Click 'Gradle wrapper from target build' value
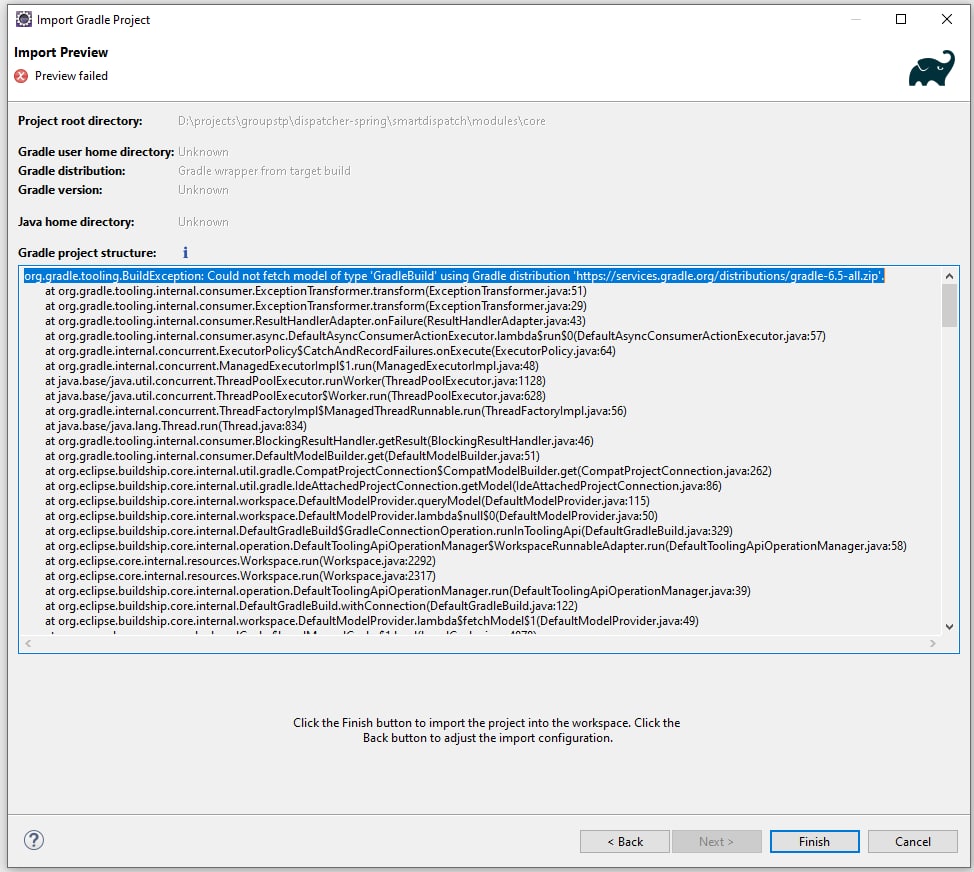Screen dimensions: 974x872 pyautogui.click(x=264, y=171)
